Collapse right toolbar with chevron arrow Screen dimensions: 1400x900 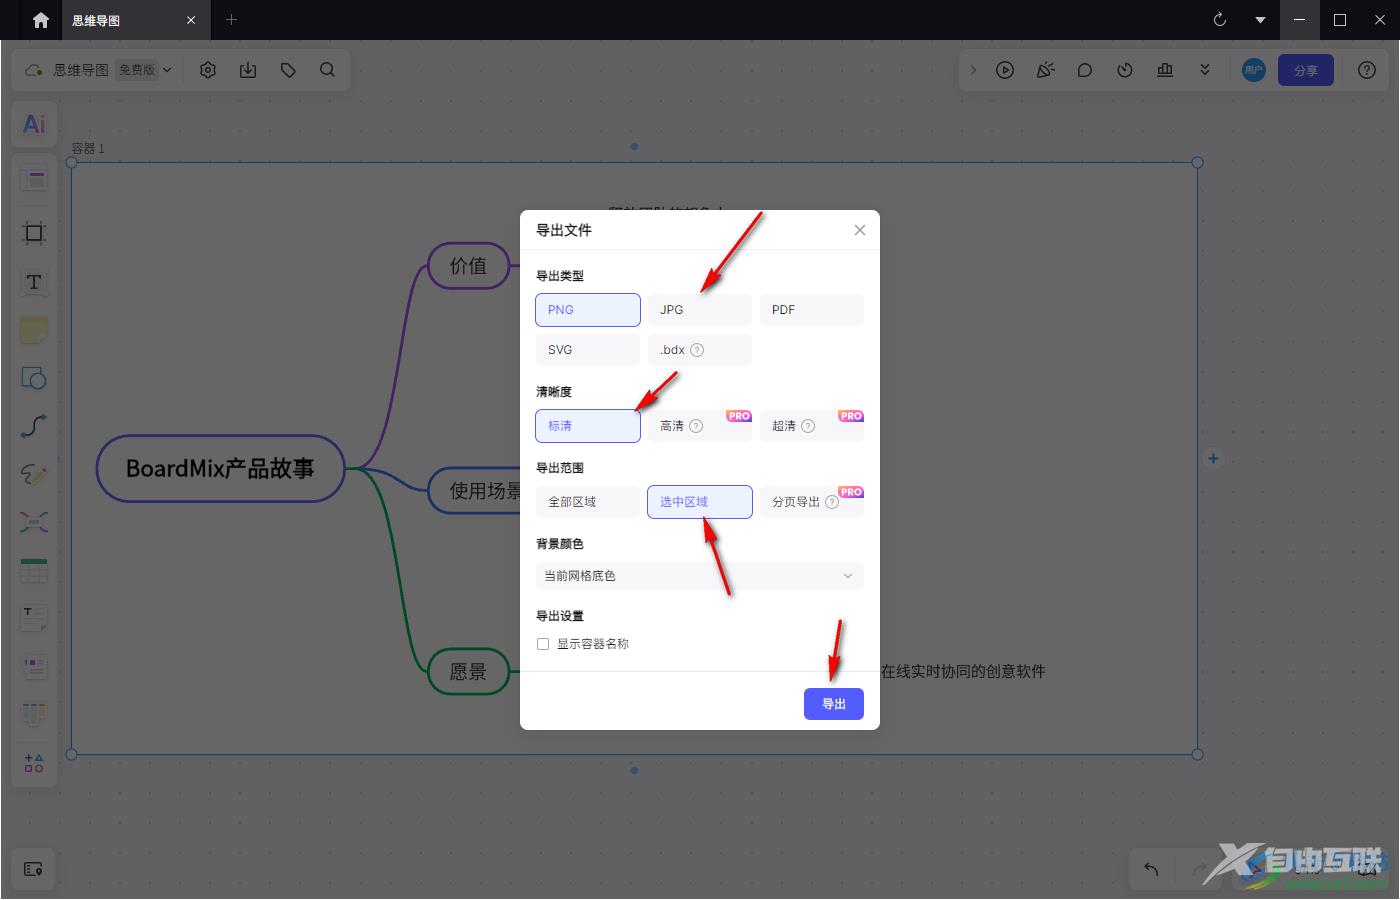click(x=973, y=70)
